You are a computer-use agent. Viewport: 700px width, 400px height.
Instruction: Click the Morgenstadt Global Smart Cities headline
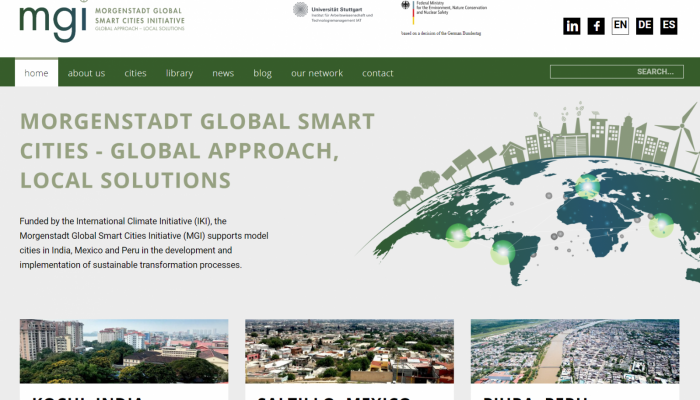[x=197, y=150]
